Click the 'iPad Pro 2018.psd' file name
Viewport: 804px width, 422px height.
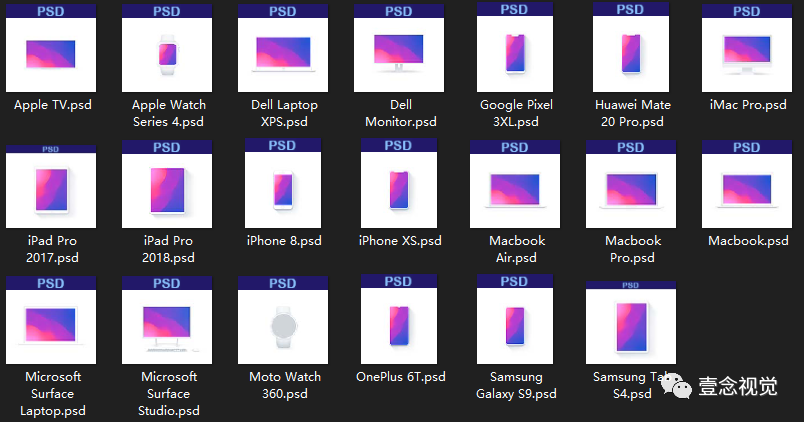click(168, 249)
